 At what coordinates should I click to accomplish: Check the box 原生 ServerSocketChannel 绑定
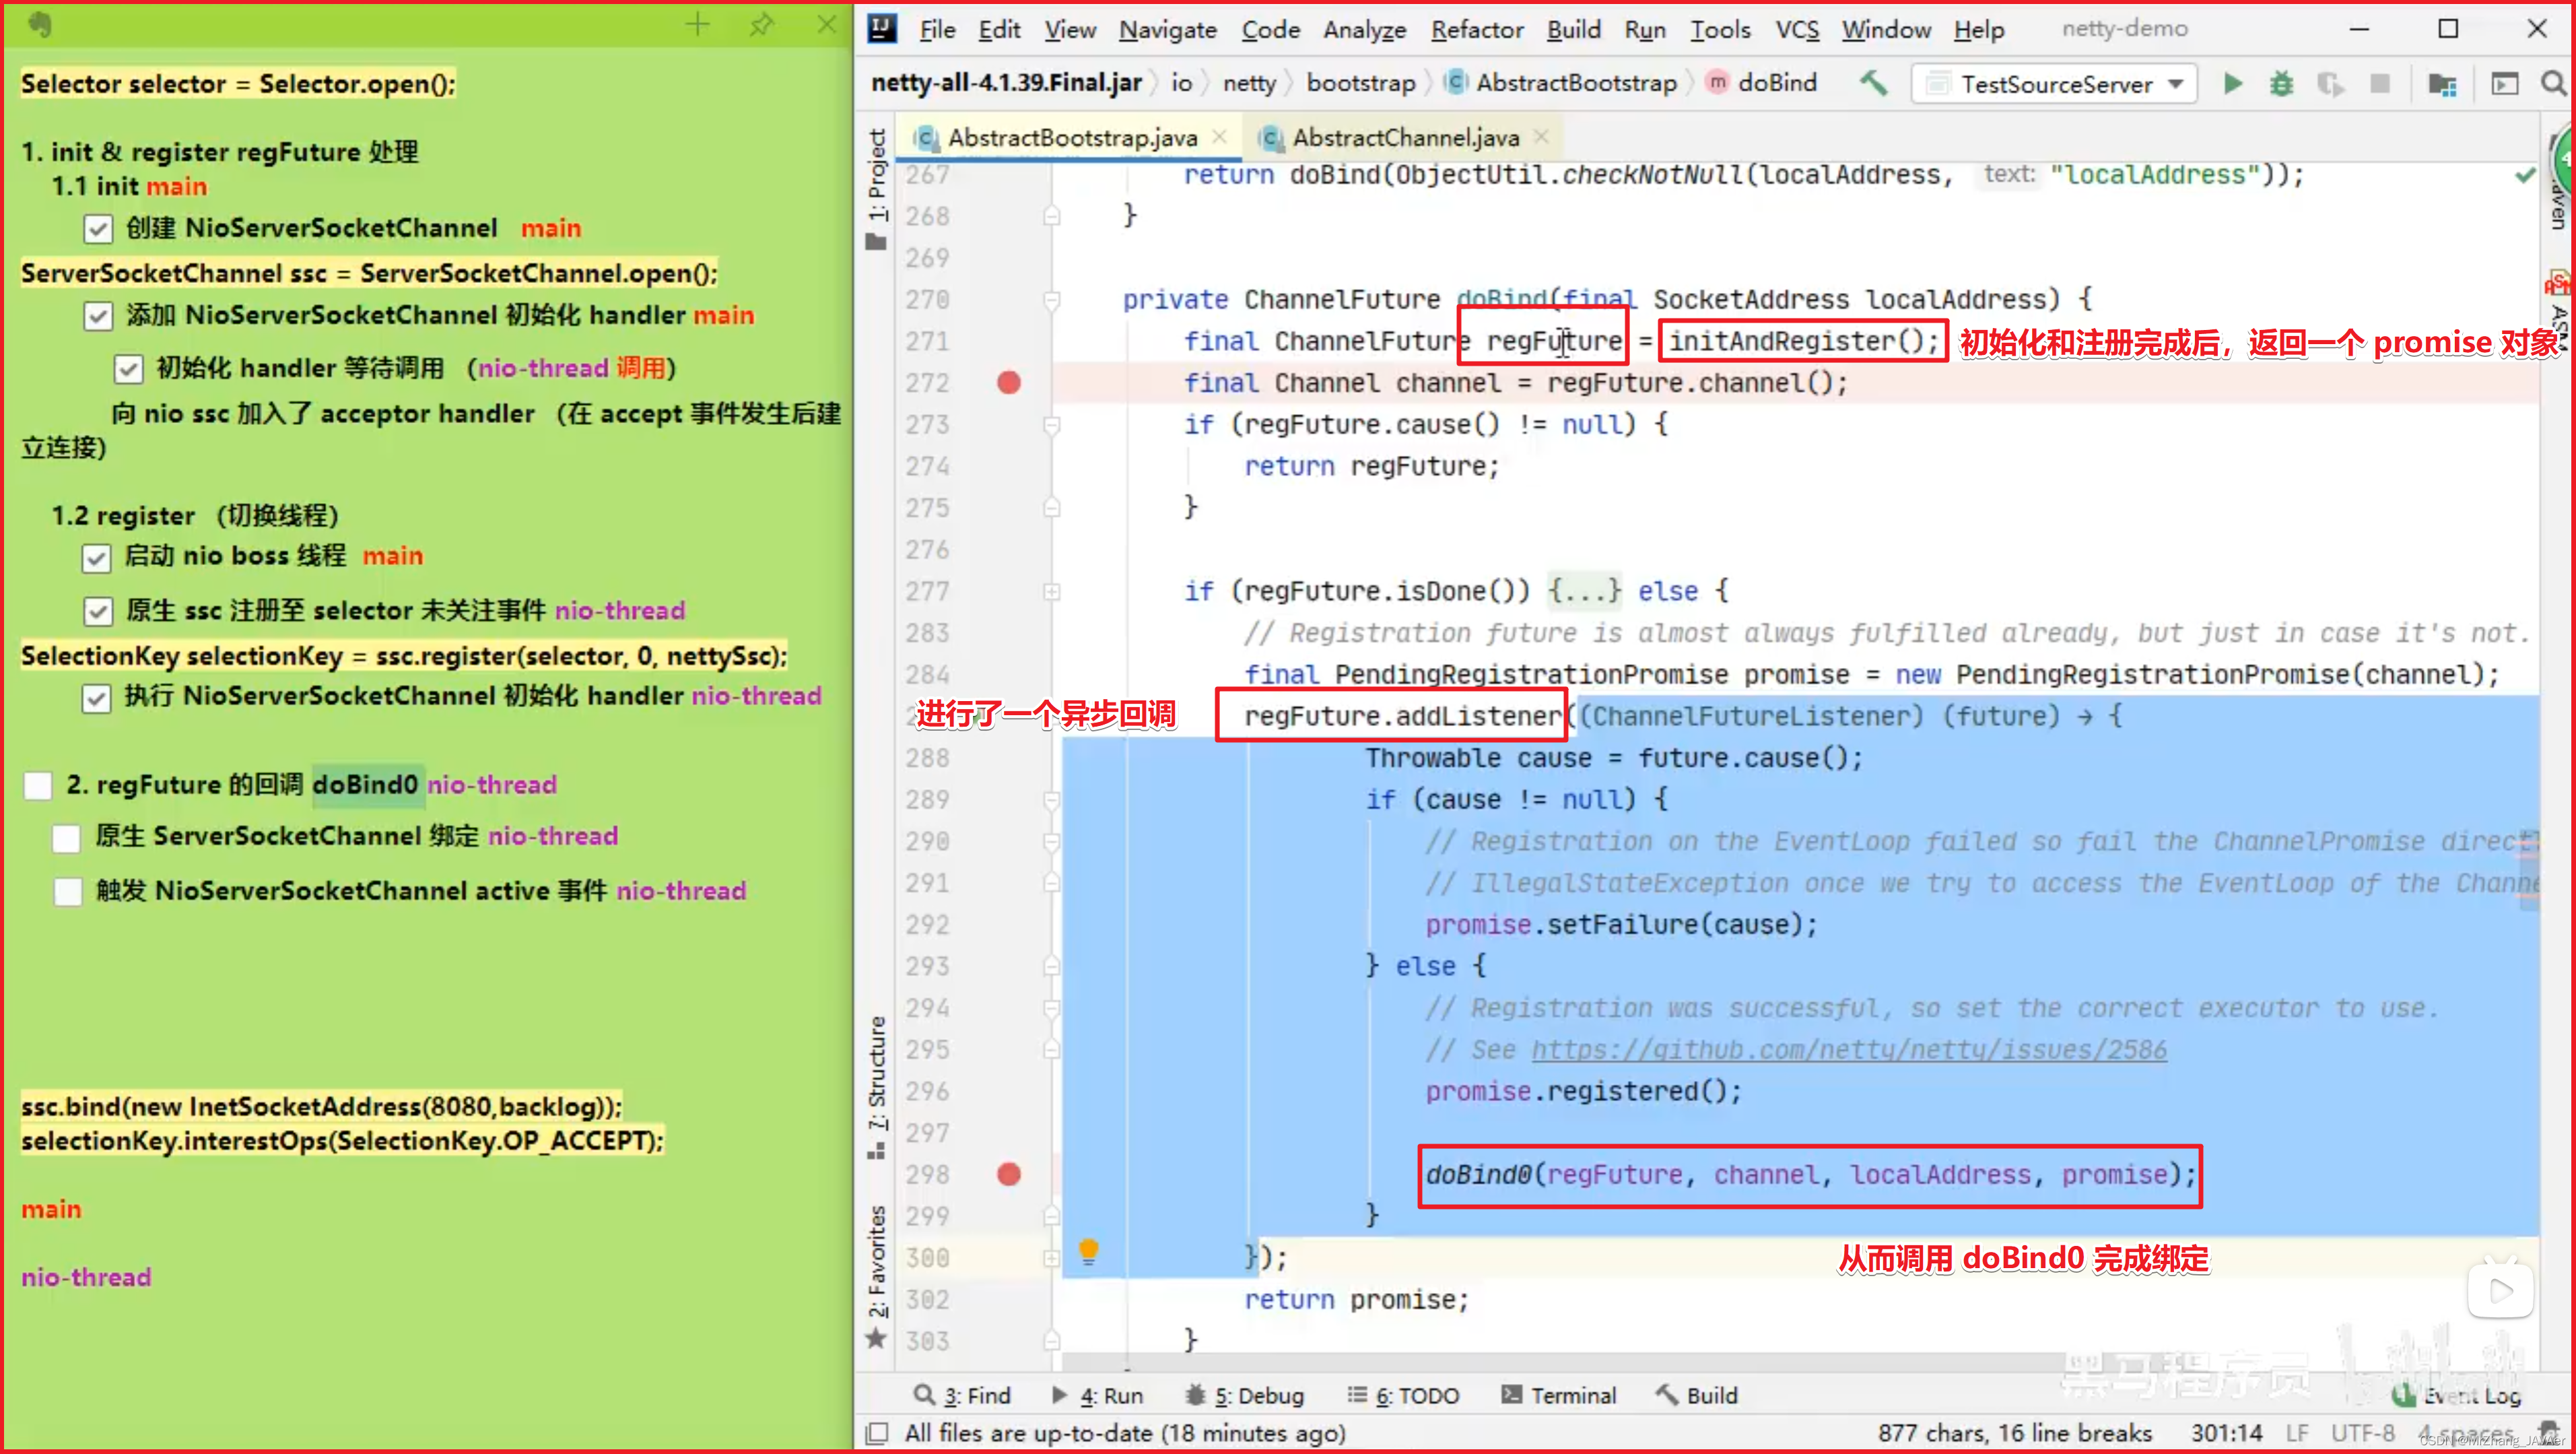[66, 838]
